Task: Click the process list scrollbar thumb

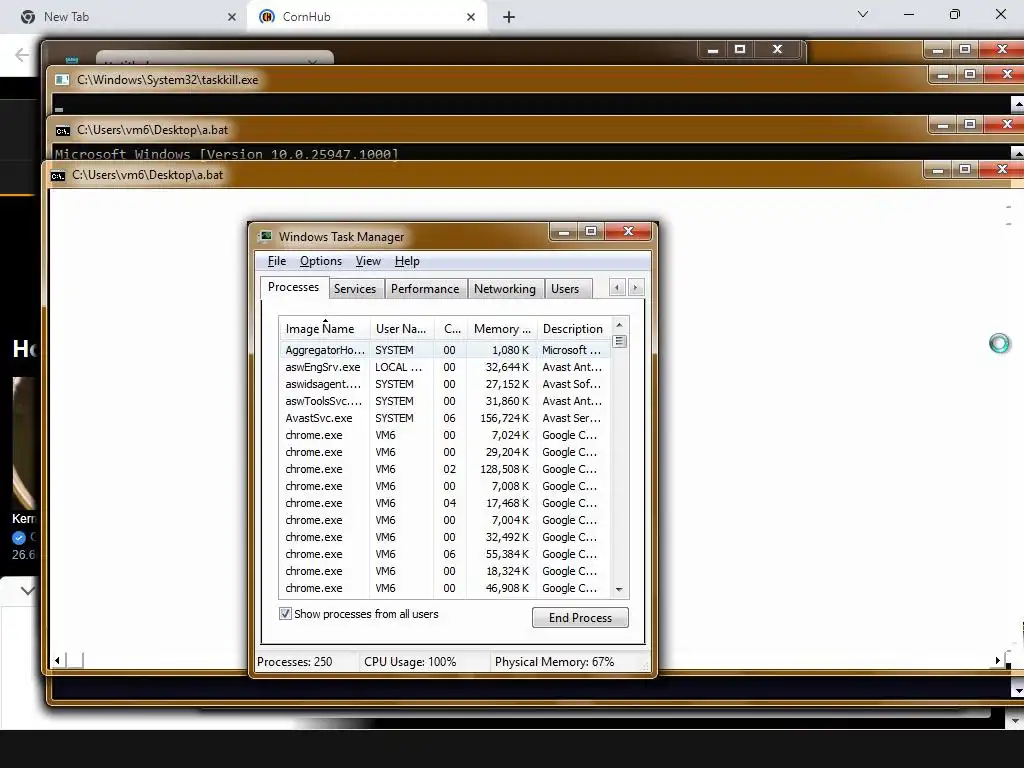Action: click(x=619, y=342)
